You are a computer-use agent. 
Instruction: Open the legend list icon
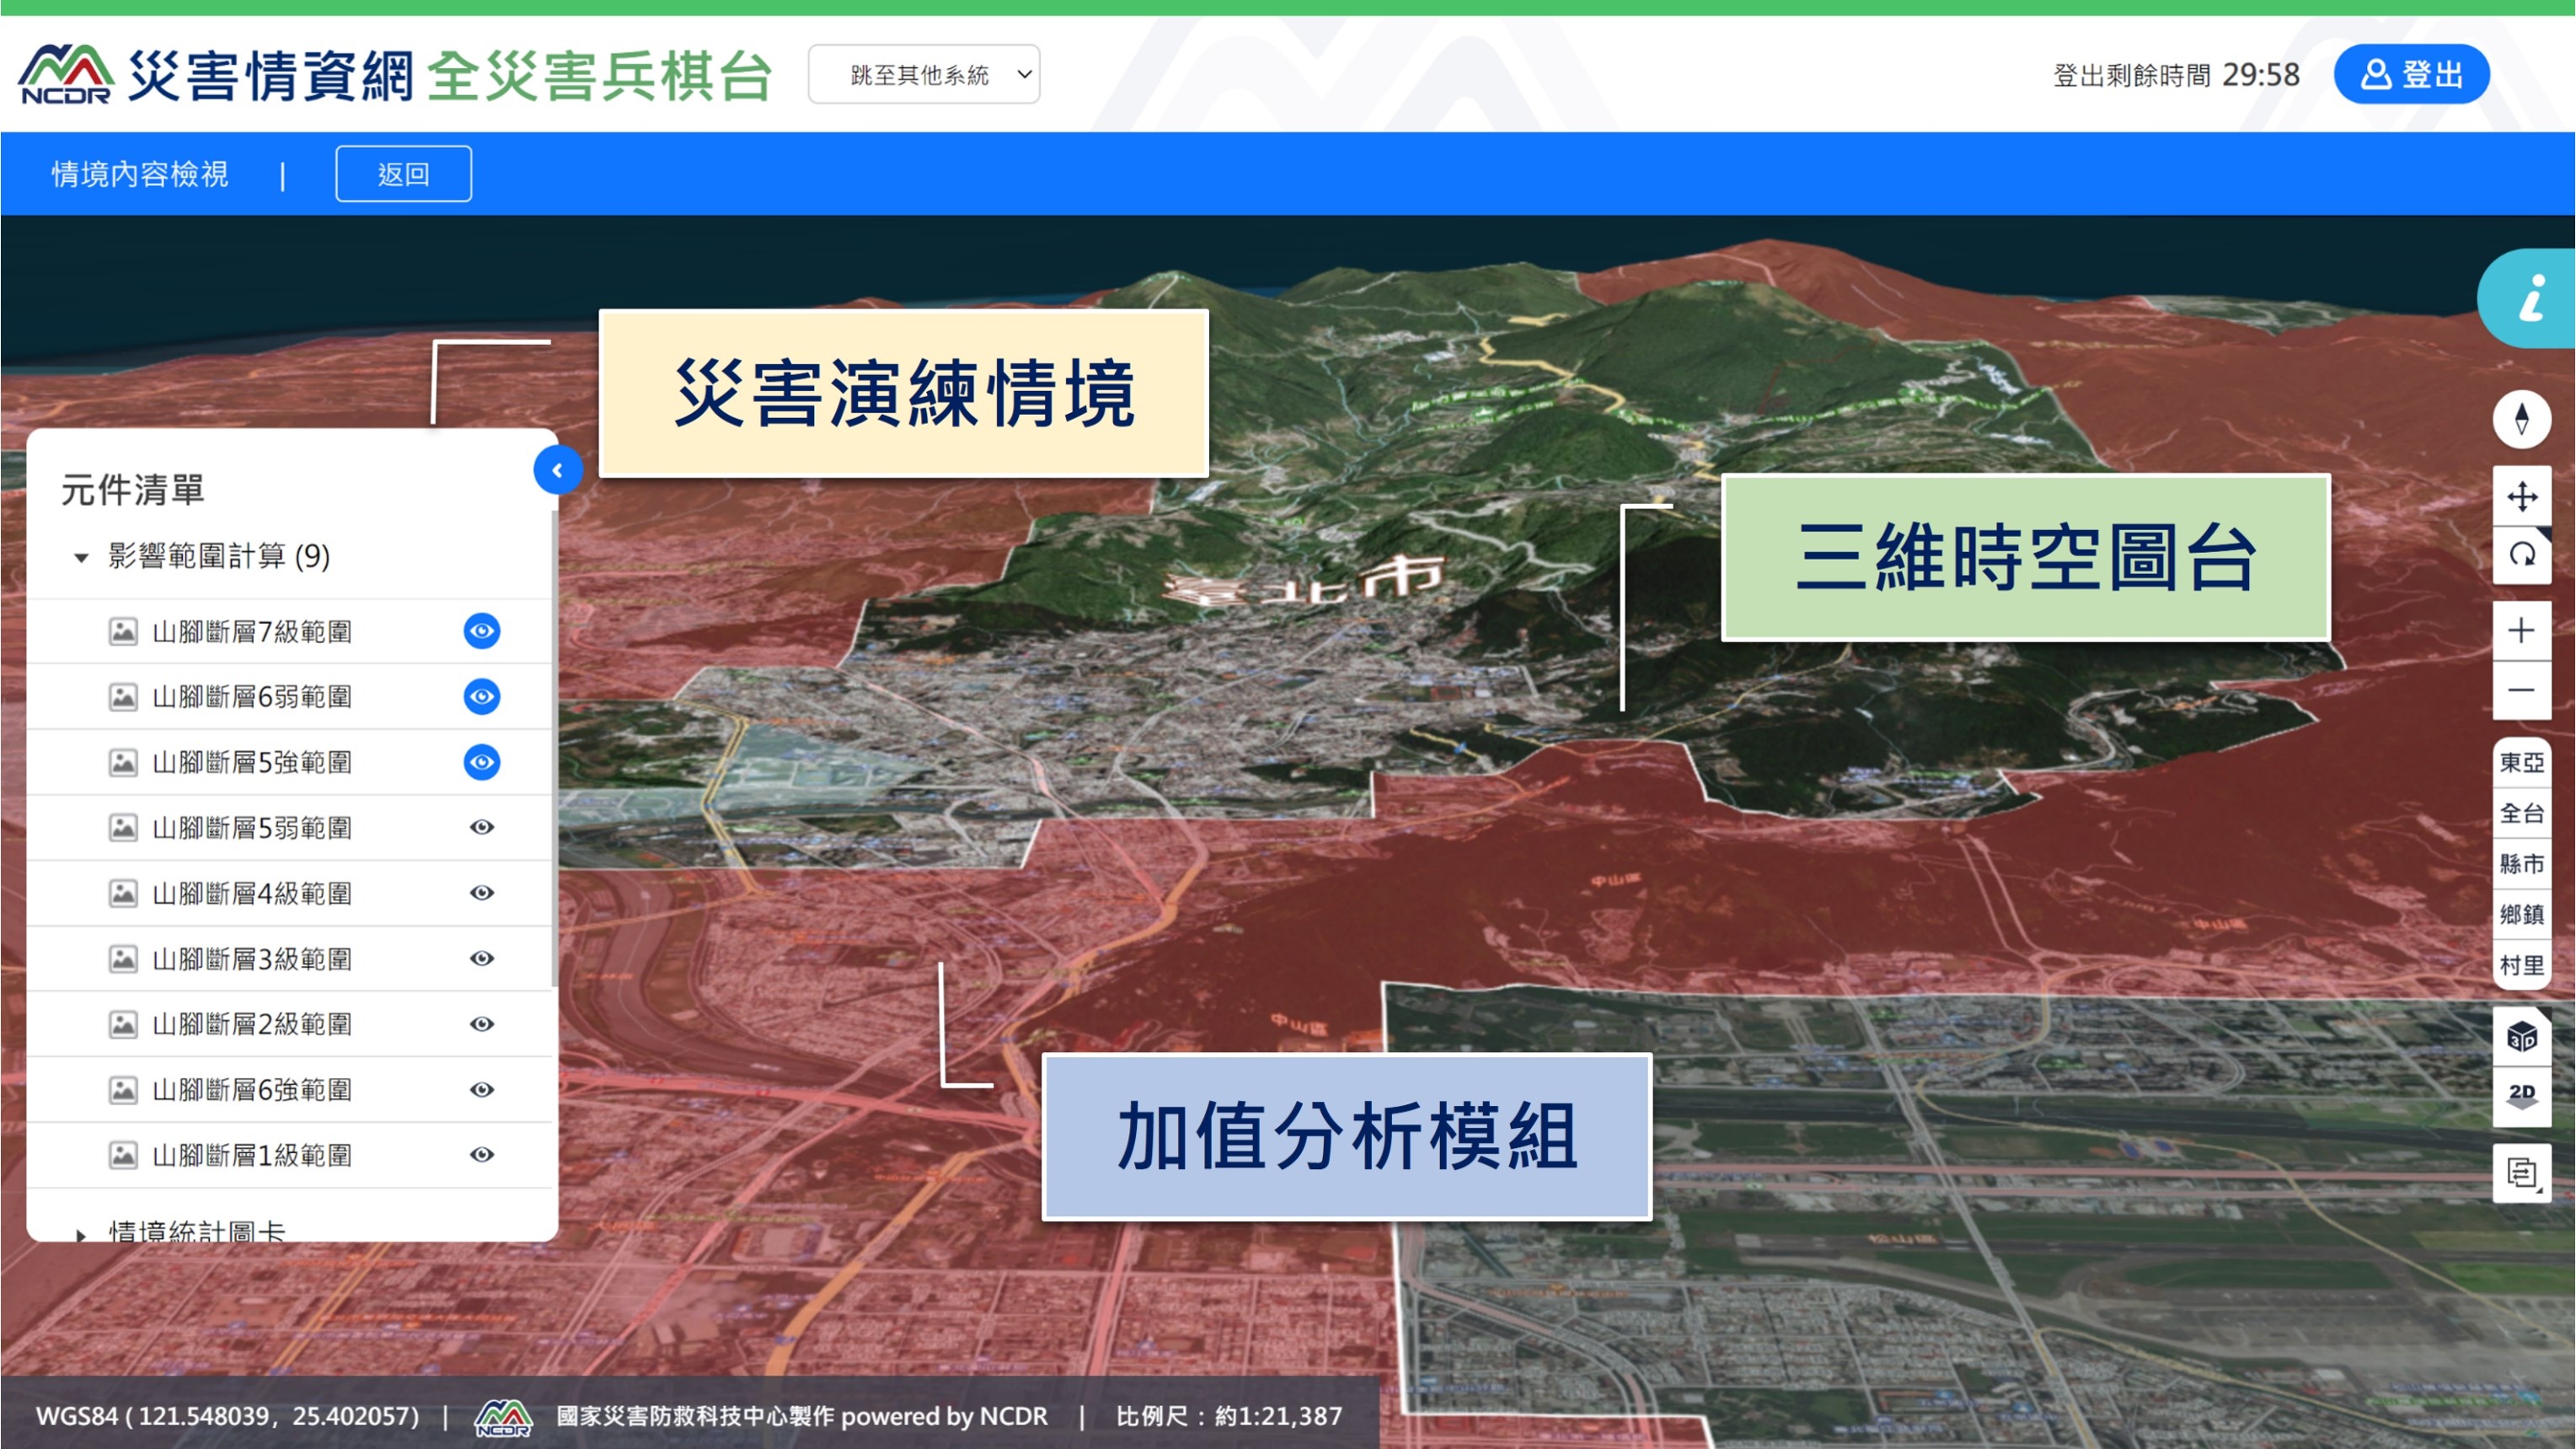click(2521, 1173)
